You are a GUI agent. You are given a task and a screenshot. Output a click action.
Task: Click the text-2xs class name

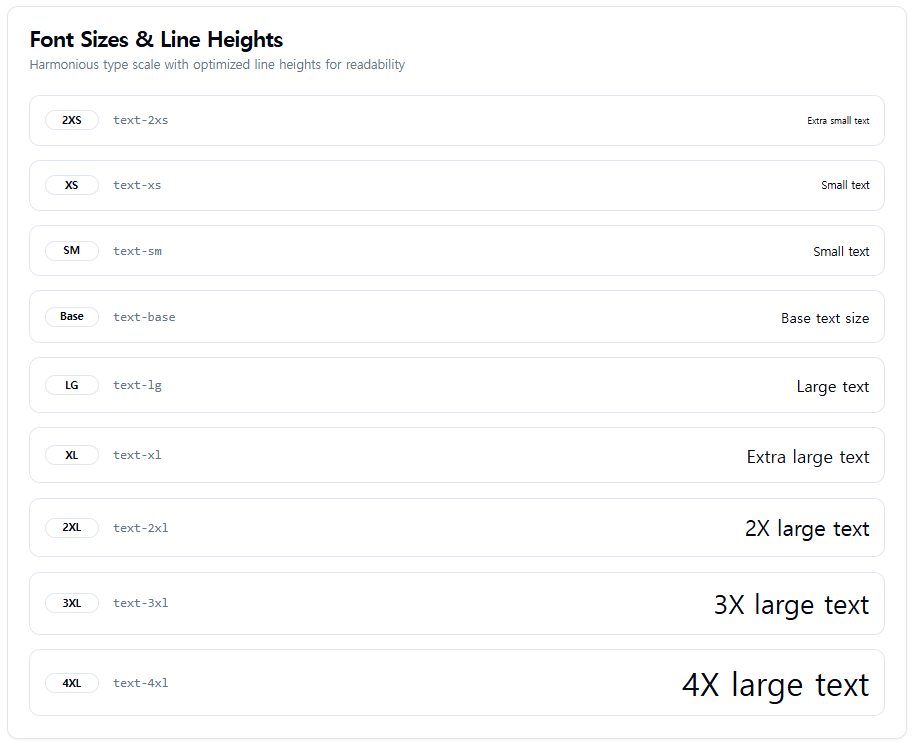pyautogui.click(x=141, y=120)
